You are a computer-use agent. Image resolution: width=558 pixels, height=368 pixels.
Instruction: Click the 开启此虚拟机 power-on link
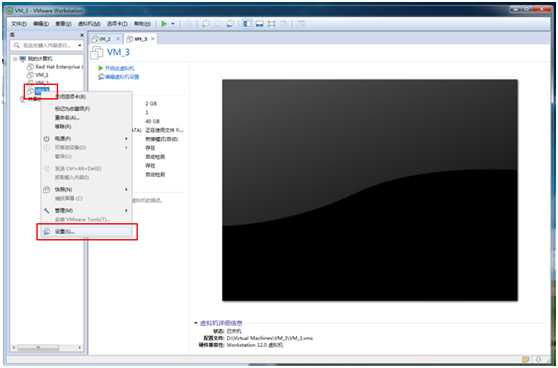(120, 68)
